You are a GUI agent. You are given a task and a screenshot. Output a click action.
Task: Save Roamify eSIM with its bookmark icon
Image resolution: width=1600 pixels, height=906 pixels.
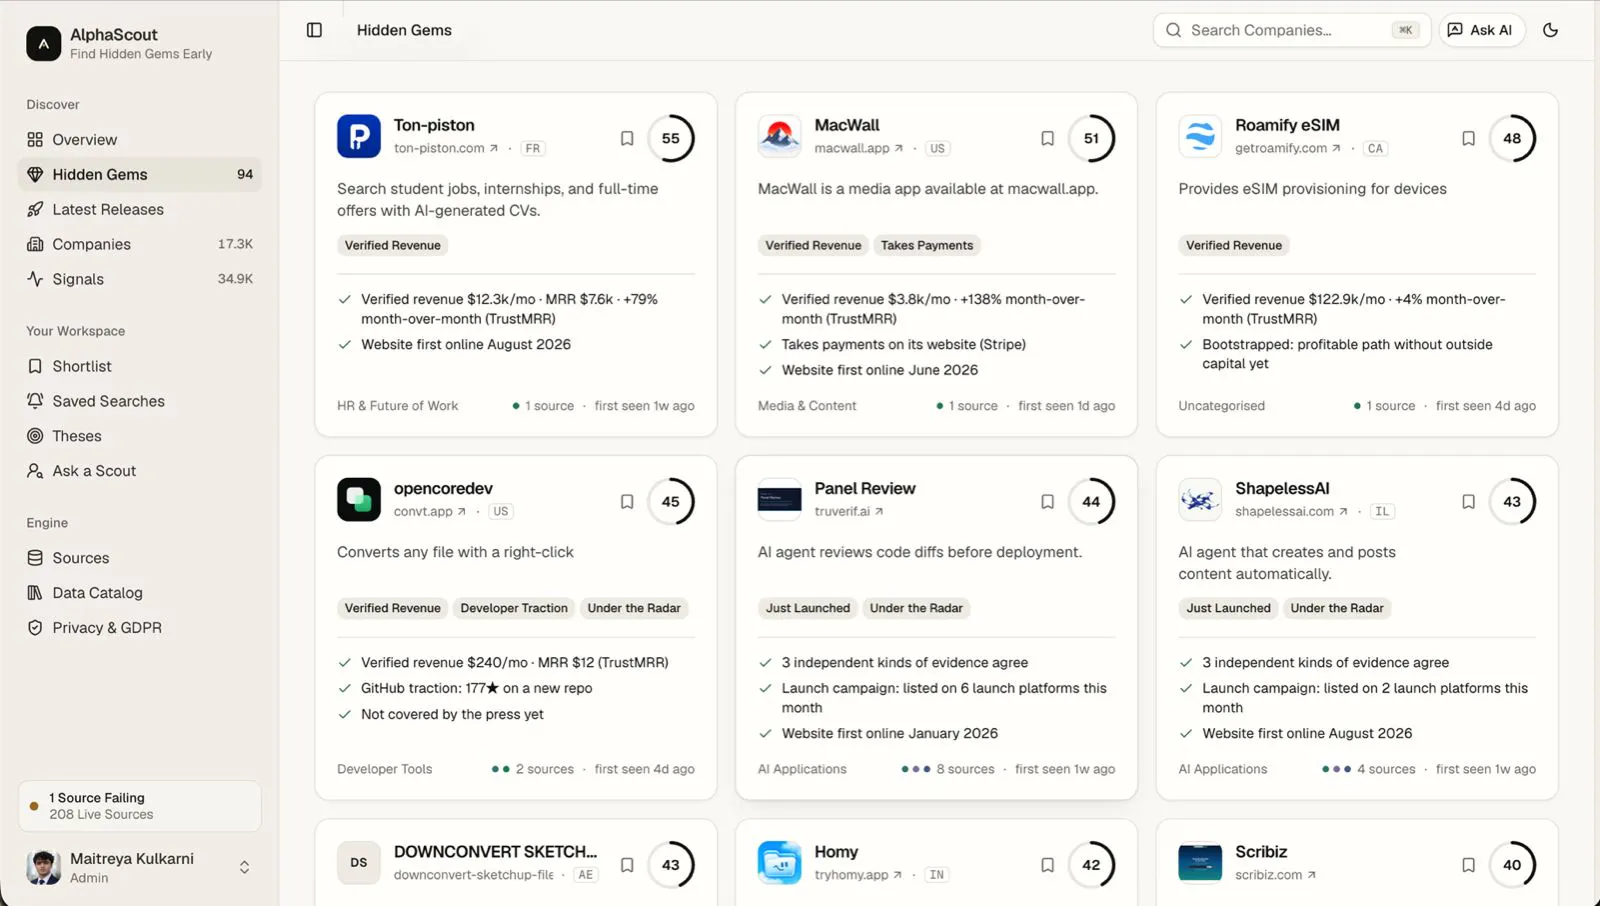pyautogui.click(x=1468, y=138)
